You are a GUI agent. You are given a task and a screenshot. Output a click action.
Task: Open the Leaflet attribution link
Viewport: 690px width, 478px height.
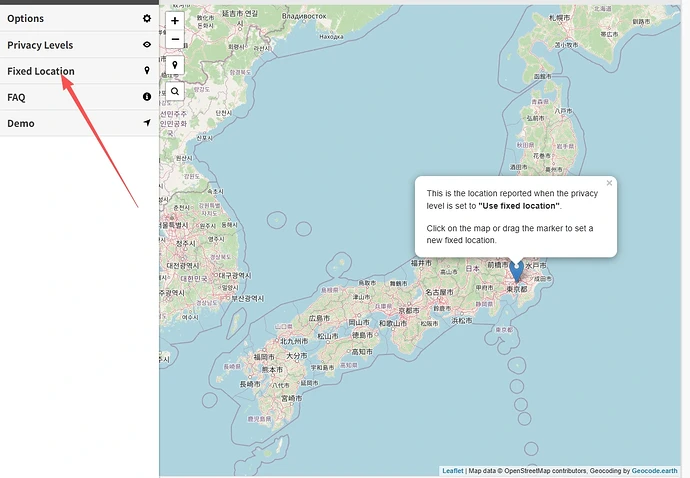(x=453, y=471)
